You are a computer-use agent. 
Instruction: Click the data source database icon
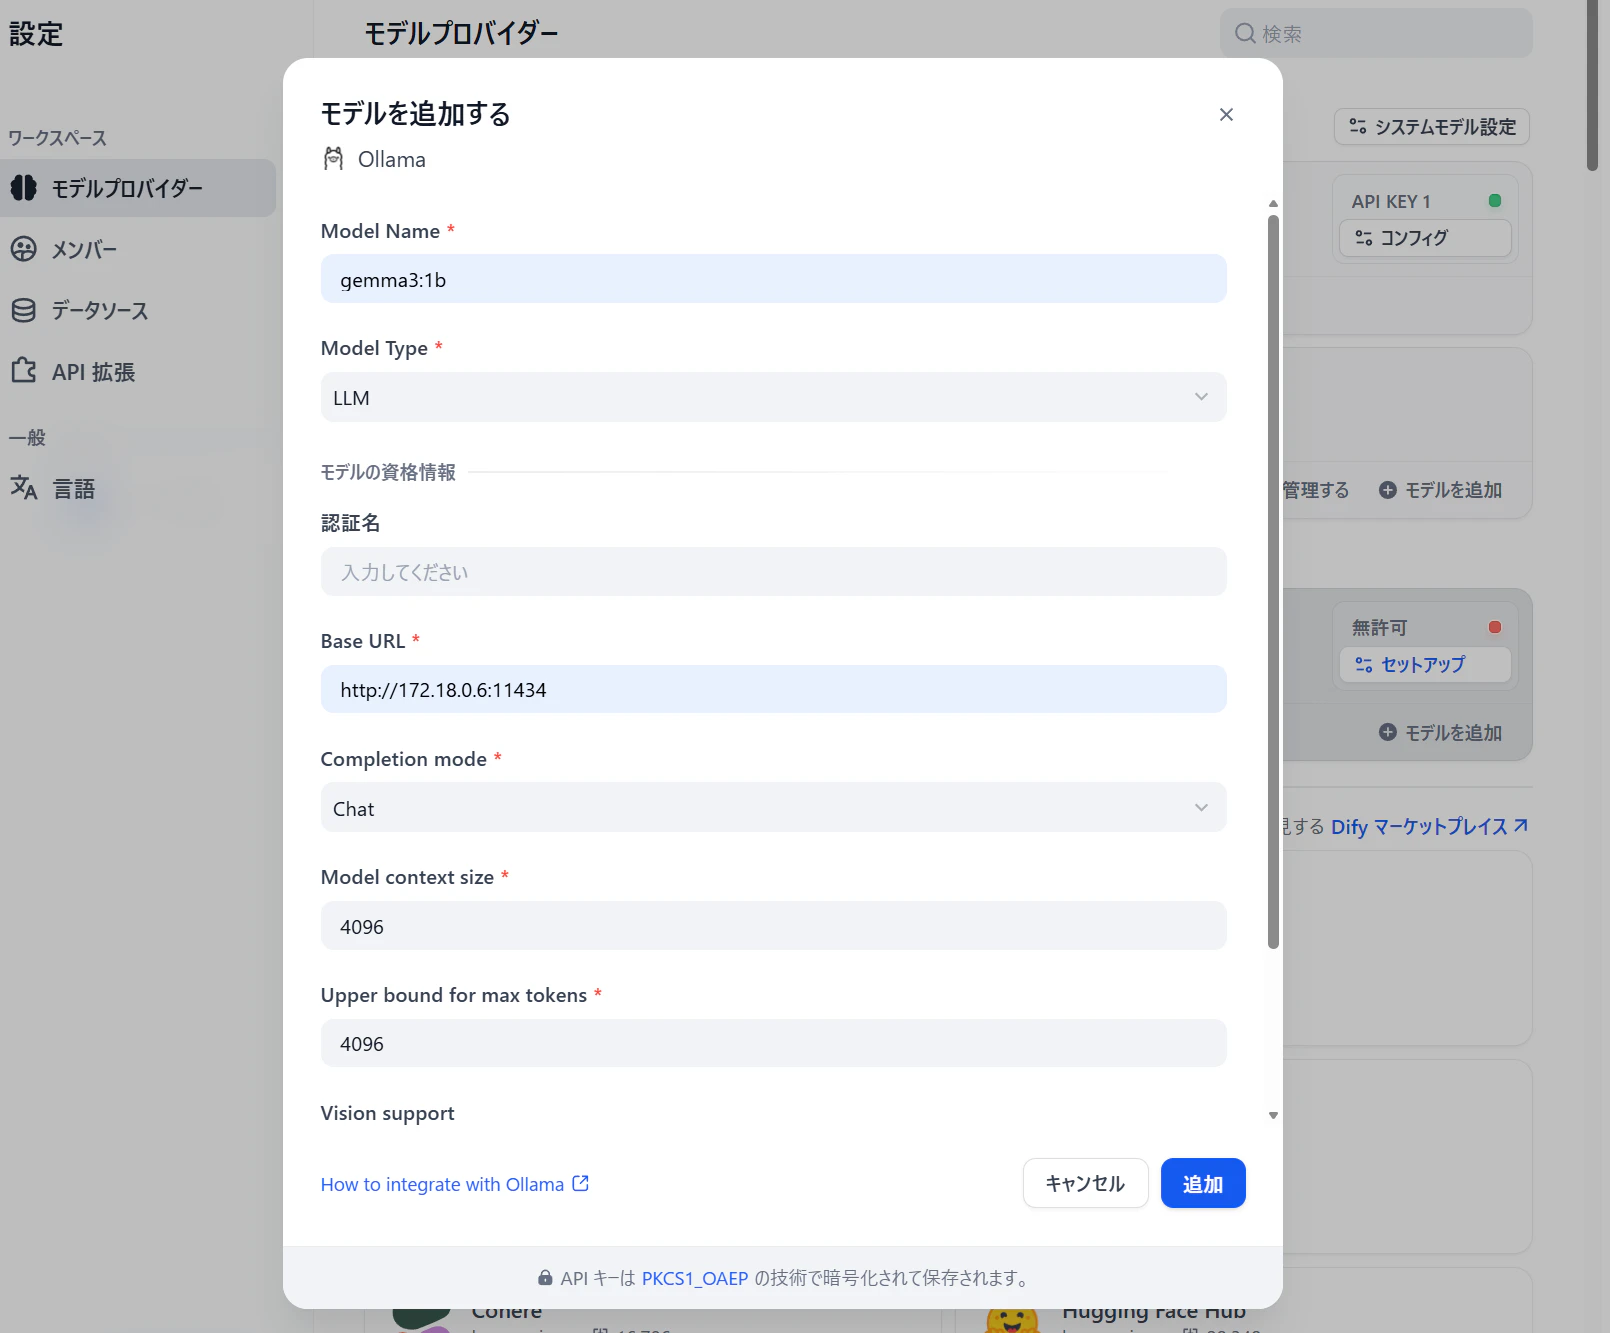pos(24,310)
